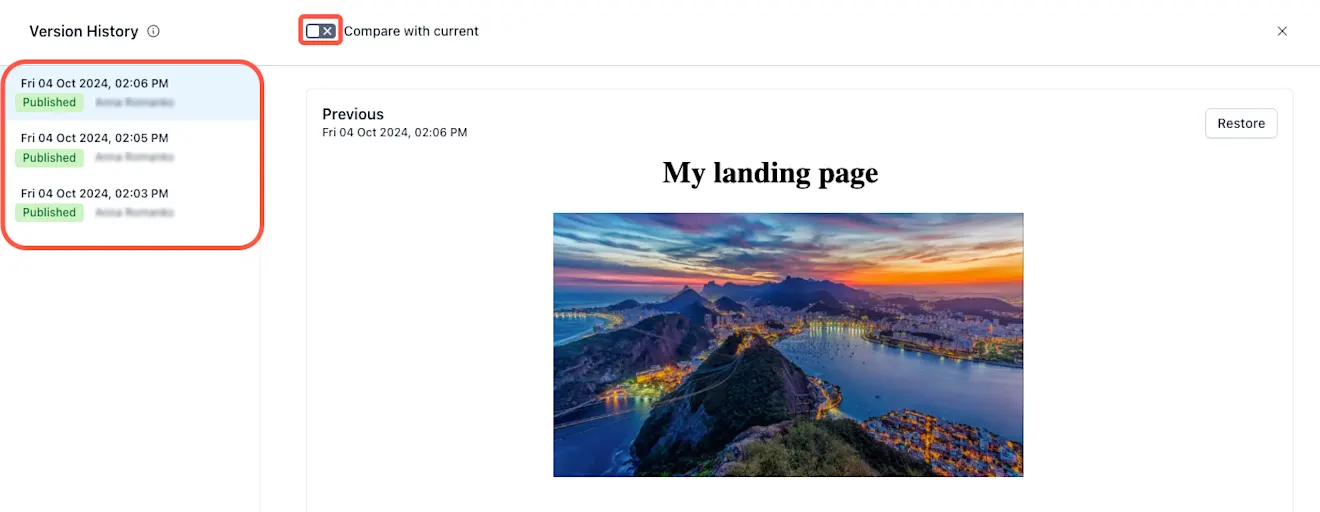Viewport: 1320px width, 512px height.
Task: Click the author name on 02:06 PM version
Action: pos(135,102)
